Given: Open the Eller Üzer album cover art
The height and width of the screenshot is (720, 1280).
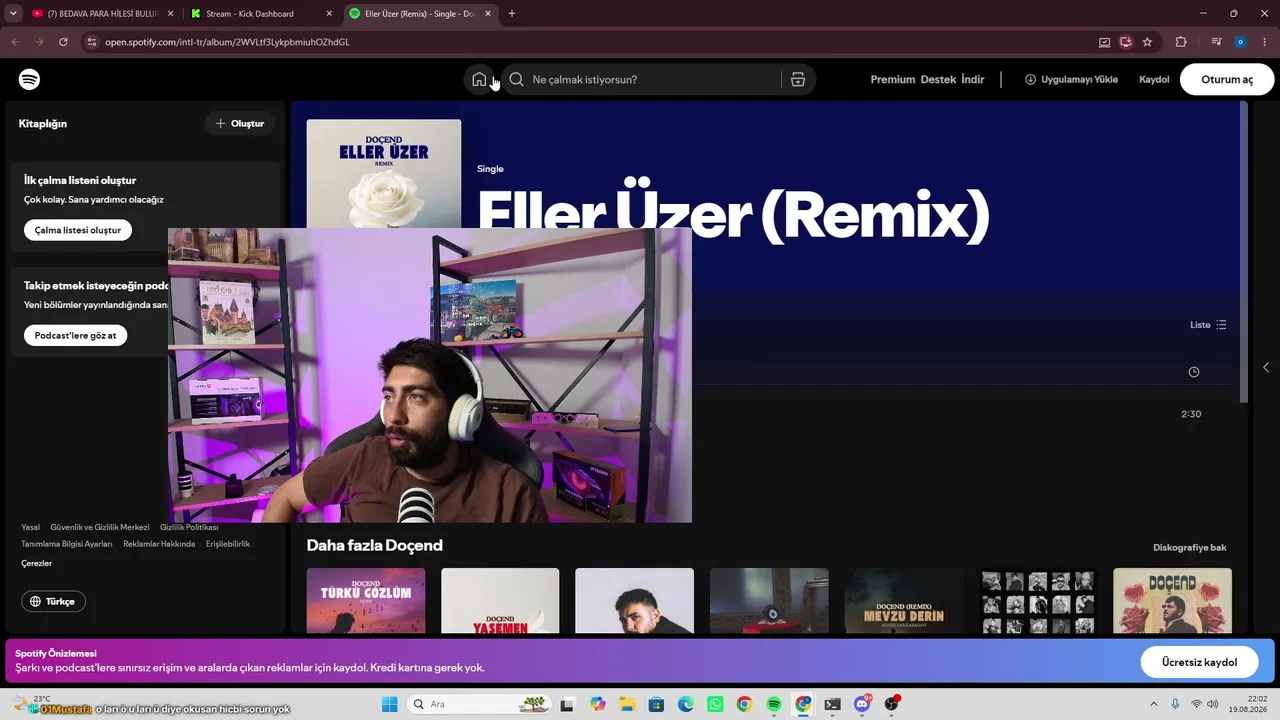Looking at the screenshot, I should 384,174.
